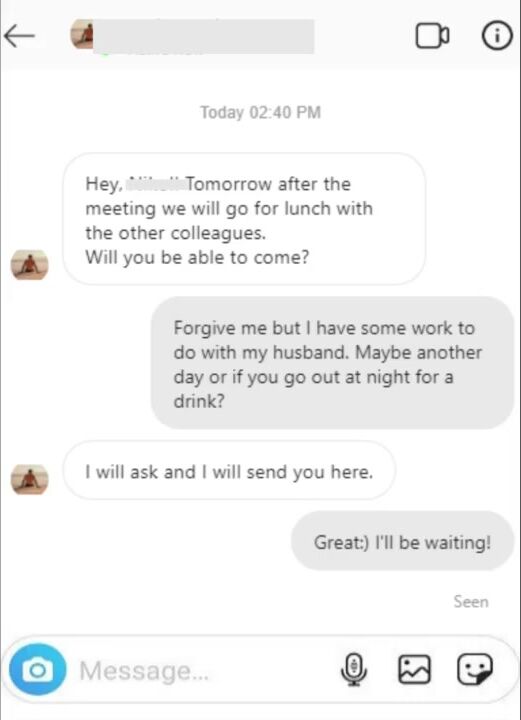Click the "Seen" read receipt label
521x720 pixels.
pyautogui.click(x=471, y=602)
